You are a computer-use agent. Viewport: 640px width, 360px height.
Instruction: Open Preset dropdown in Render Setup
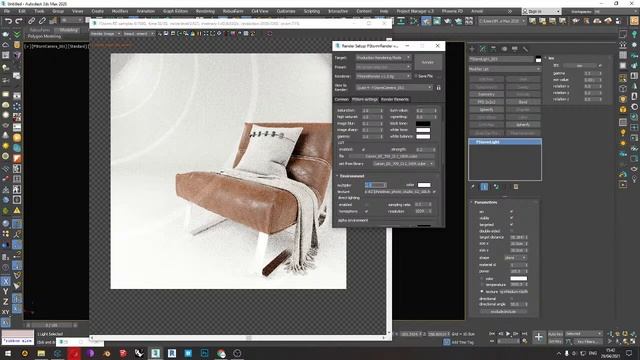(383, 67)
